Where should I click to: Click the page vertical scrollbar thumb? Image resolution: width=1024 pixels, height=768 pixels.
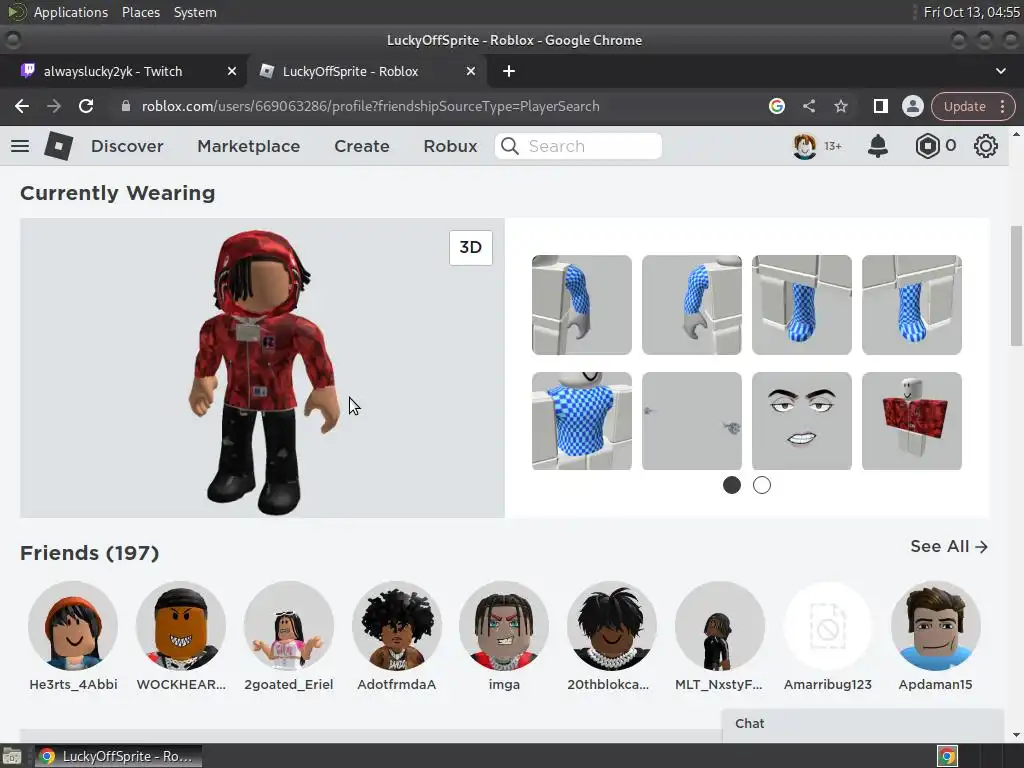(1016, 286)
